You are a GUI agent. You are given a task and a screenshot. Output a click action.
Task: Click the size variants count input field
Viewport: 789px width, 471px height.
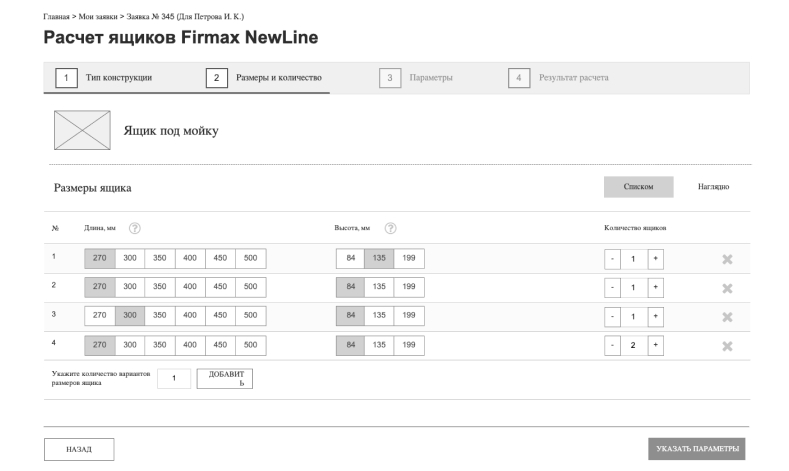[174, 378]
